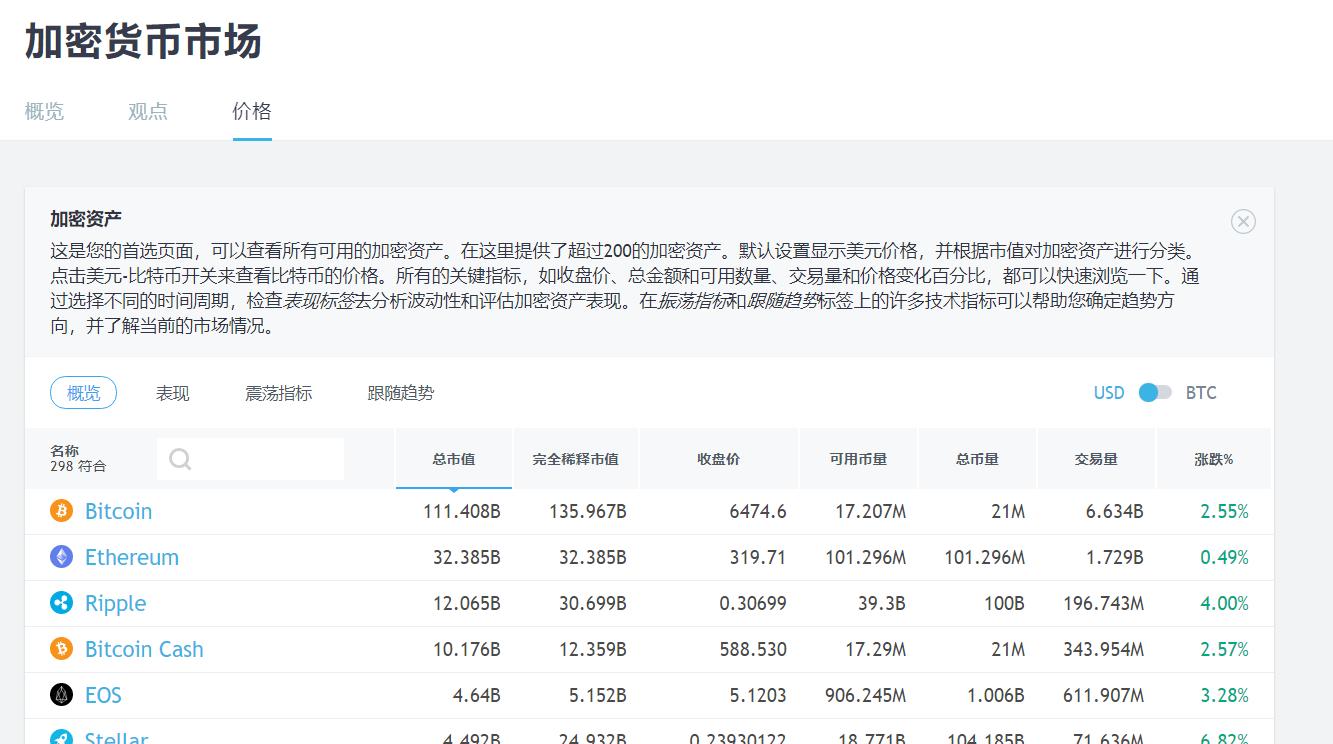The width and height of the screenshot is (1333, 744).
Task: Sort the table by 总市值 column
Action: point(455,458)
